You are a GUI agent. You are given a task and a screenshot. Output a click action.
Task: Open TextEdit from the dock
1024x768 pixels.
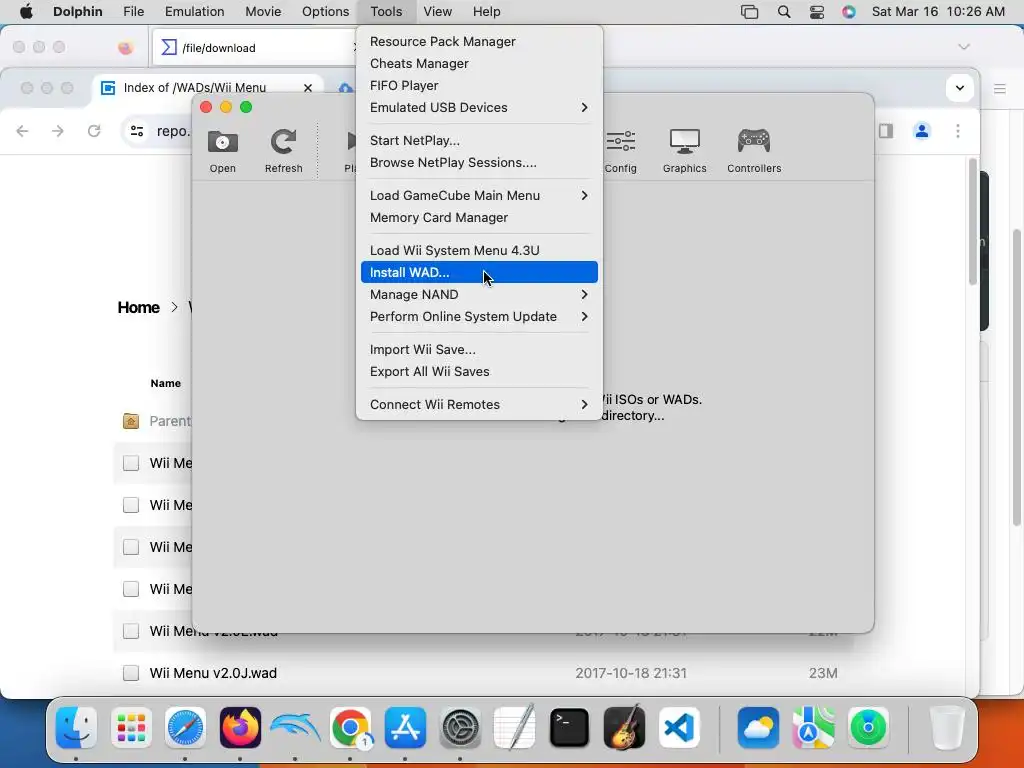point(515,728)
